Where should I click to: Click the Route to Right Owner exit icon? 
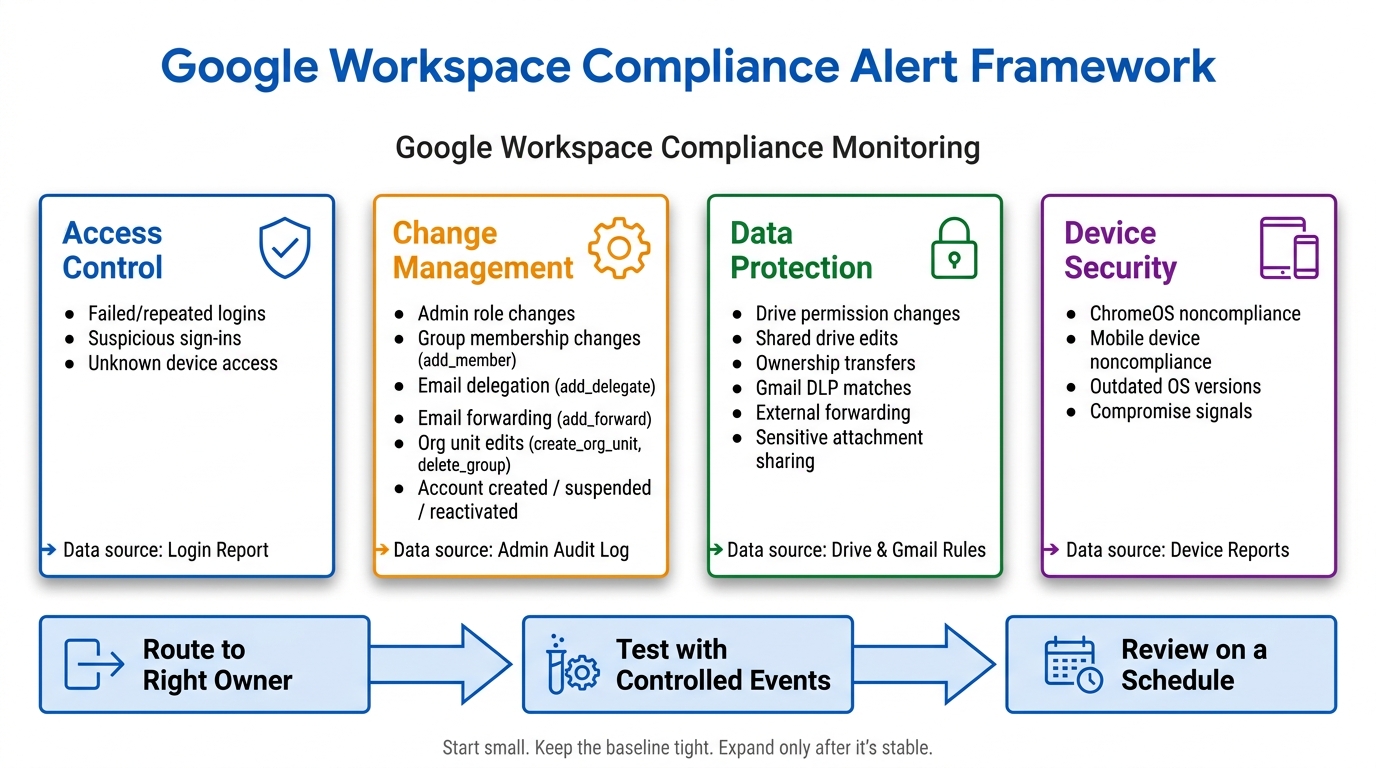(94, 664)
